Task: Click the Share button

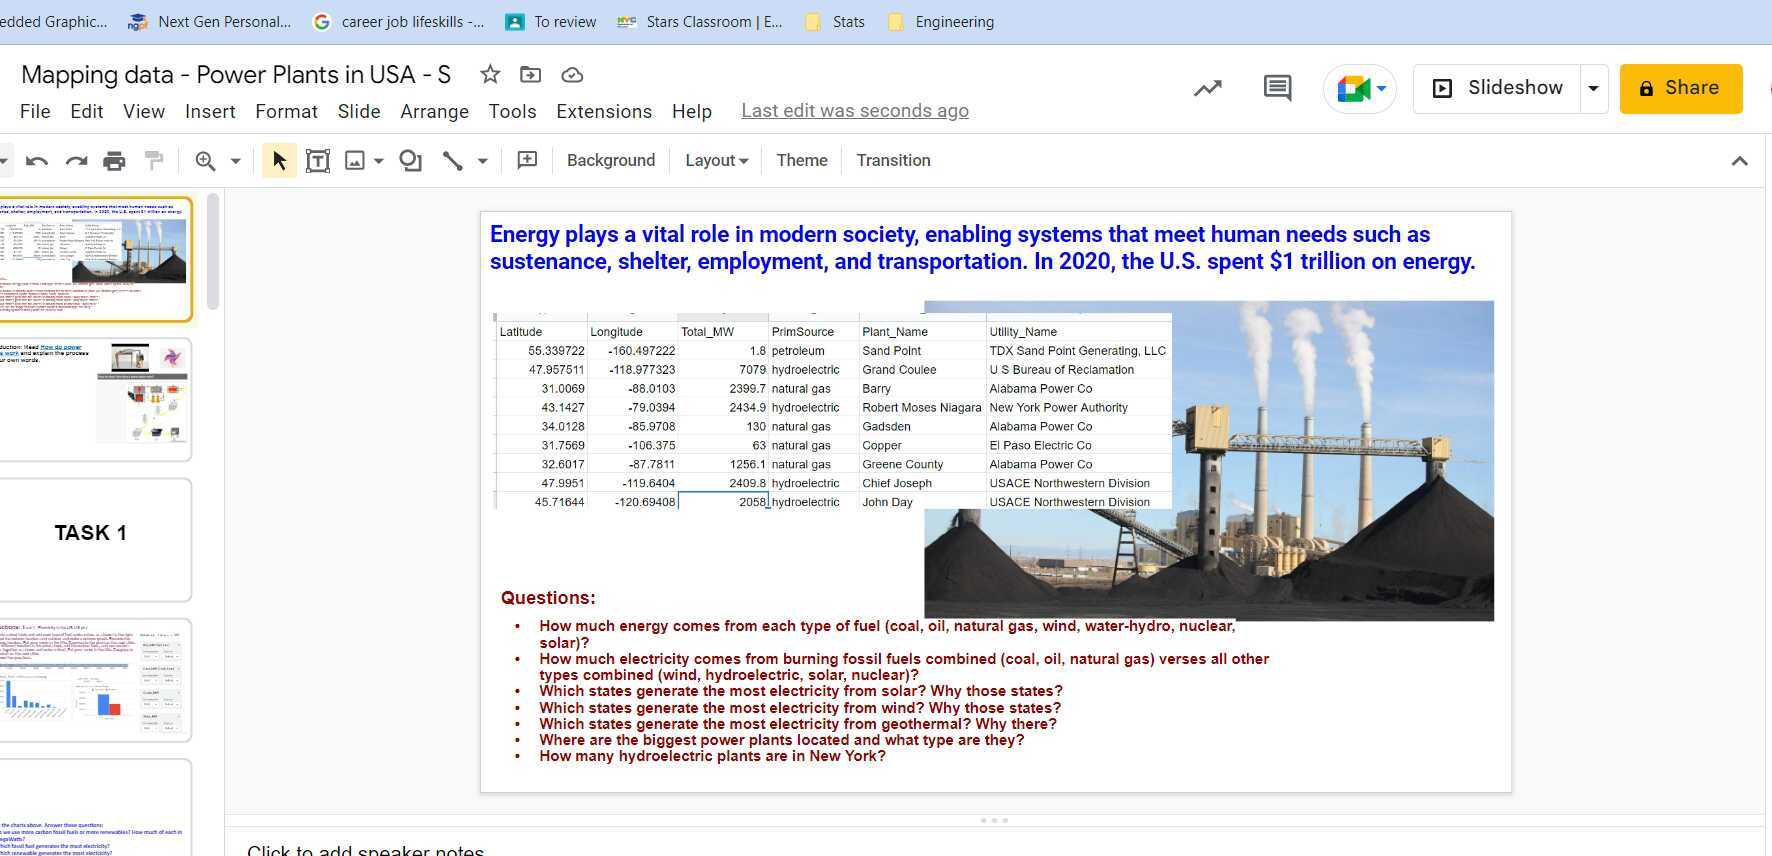Action: (1680, 88)
